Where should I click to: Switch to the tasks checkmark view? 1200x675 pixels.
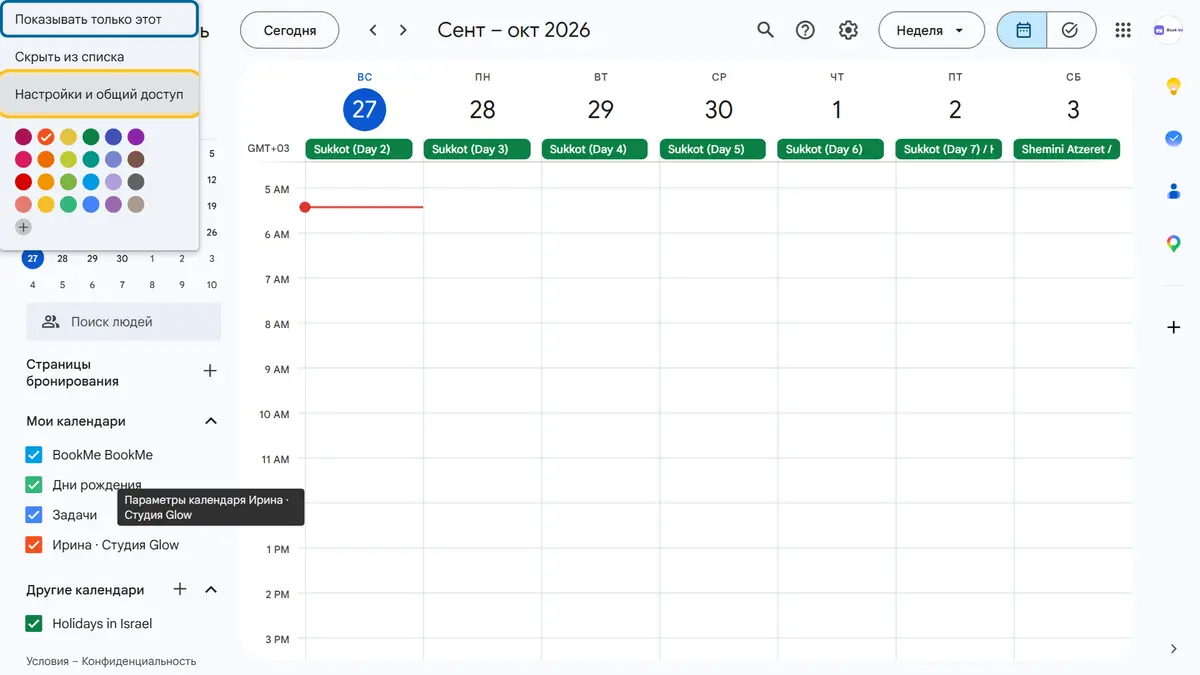pos(1070,30)
